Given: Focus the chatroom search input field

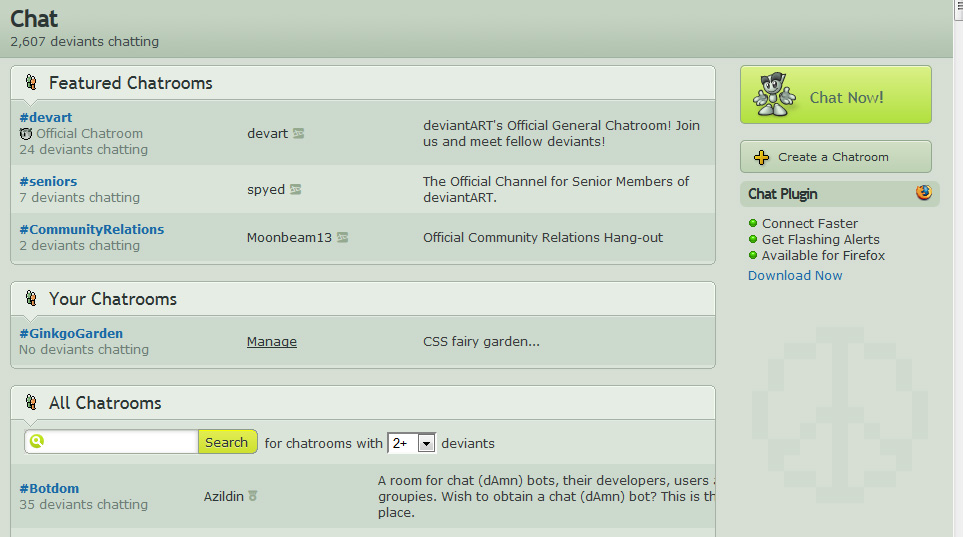Looking at the screenshot, I should click(x=112, y=442).
